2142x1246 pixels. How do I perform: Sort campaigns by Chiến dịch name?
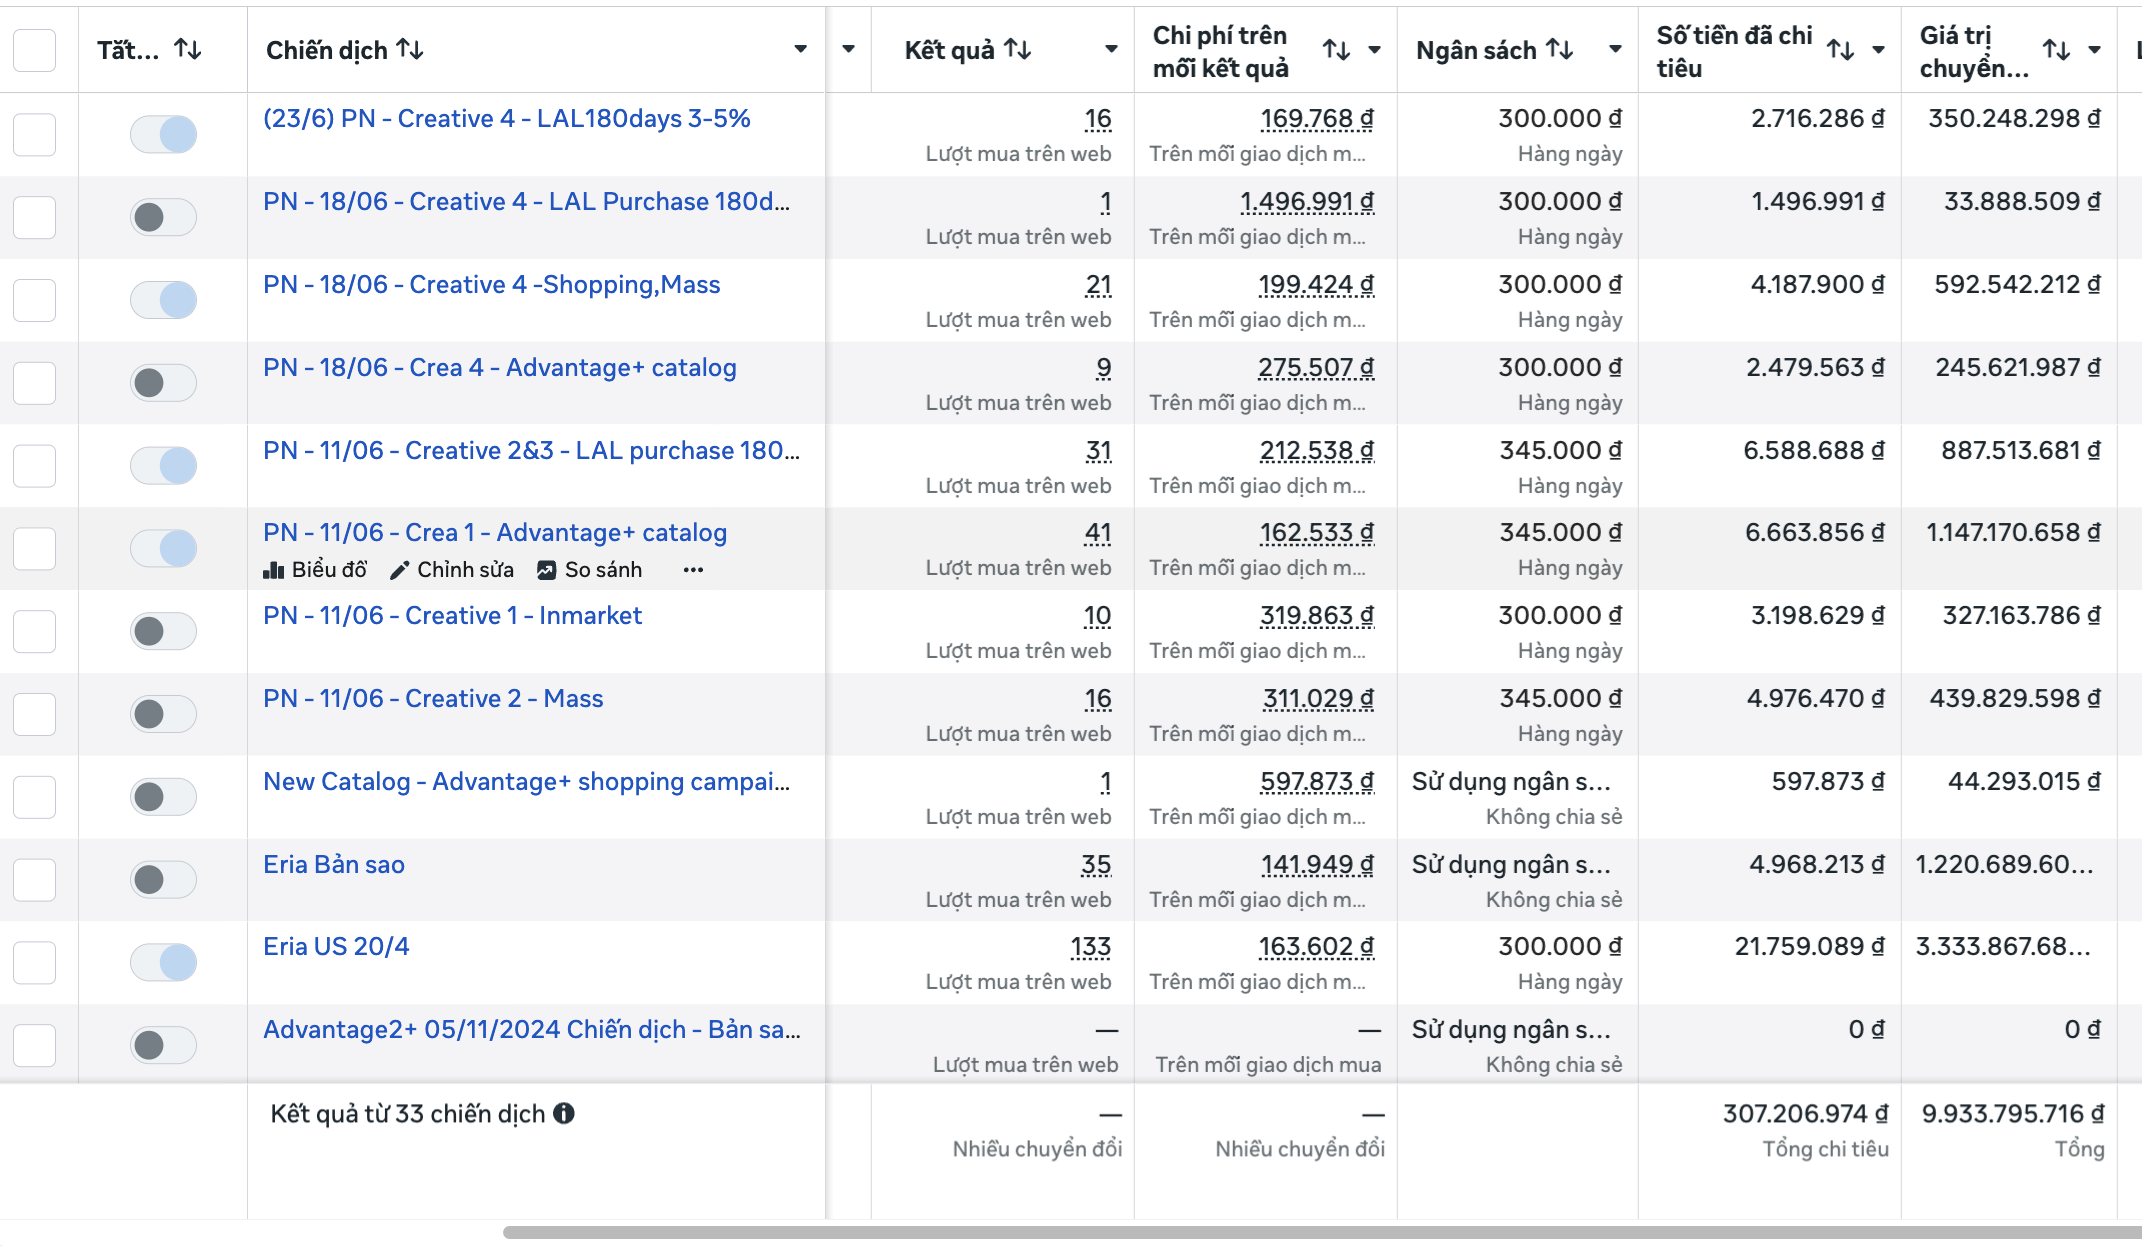tap(410, 49)
